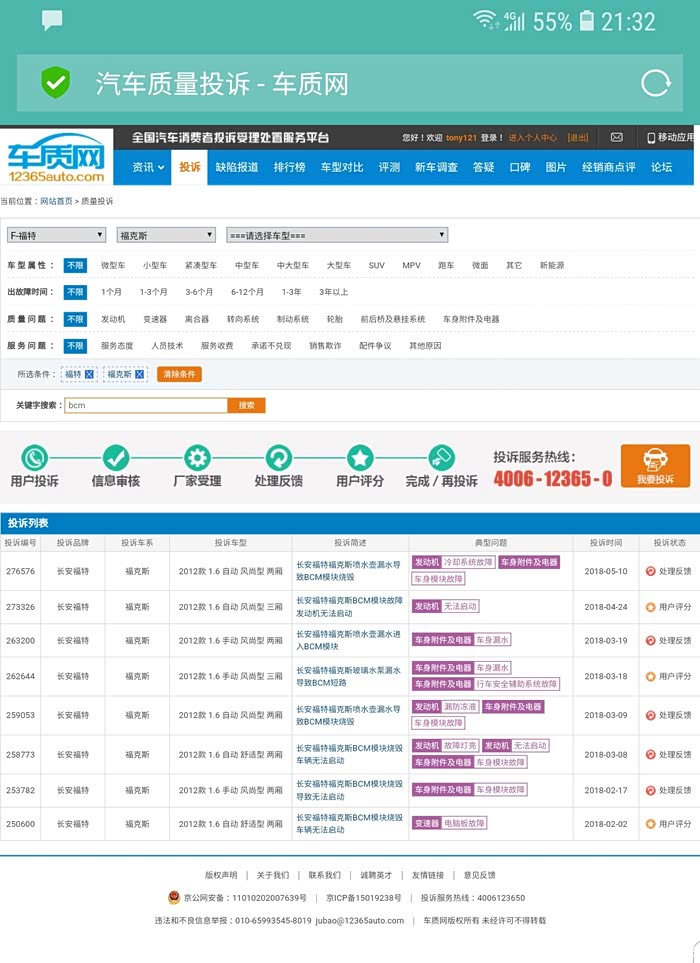Click the 信息审核 checkmark icon
The height and width of the screenshot is (963, 700).
click(116, 458)
